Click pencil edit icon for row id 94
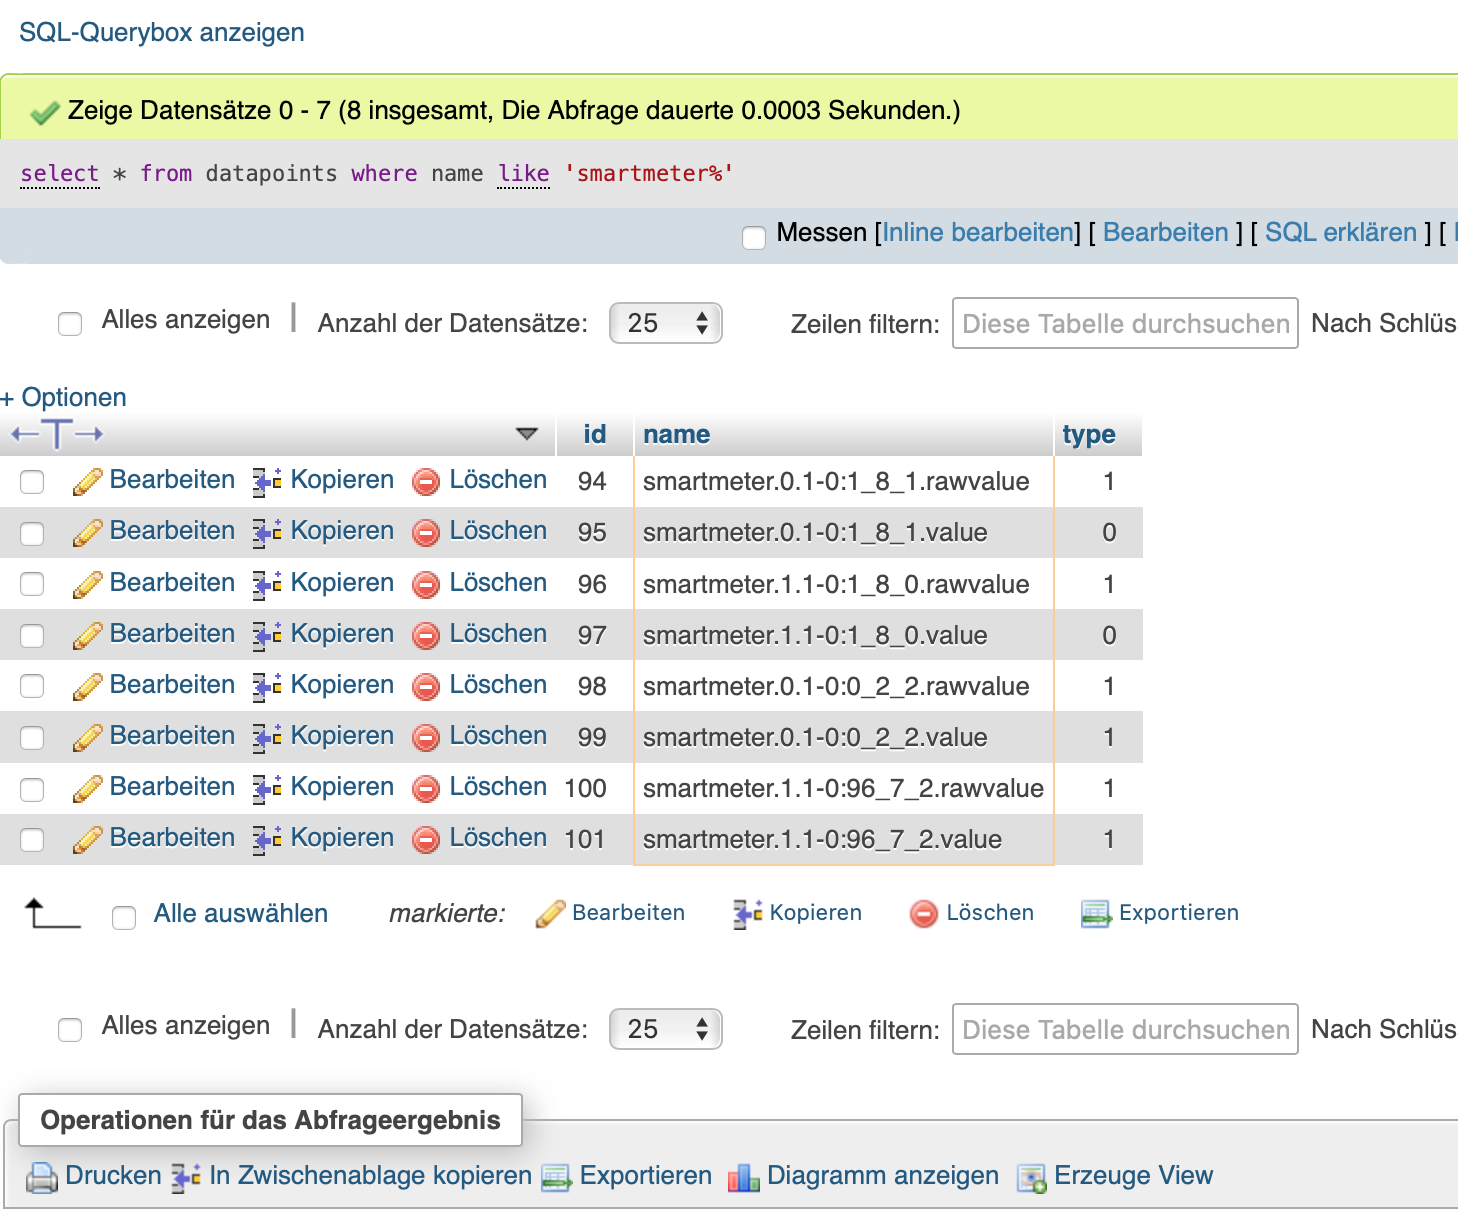Viewport: 1458px width, 1224px height. (x=87, y=482)
